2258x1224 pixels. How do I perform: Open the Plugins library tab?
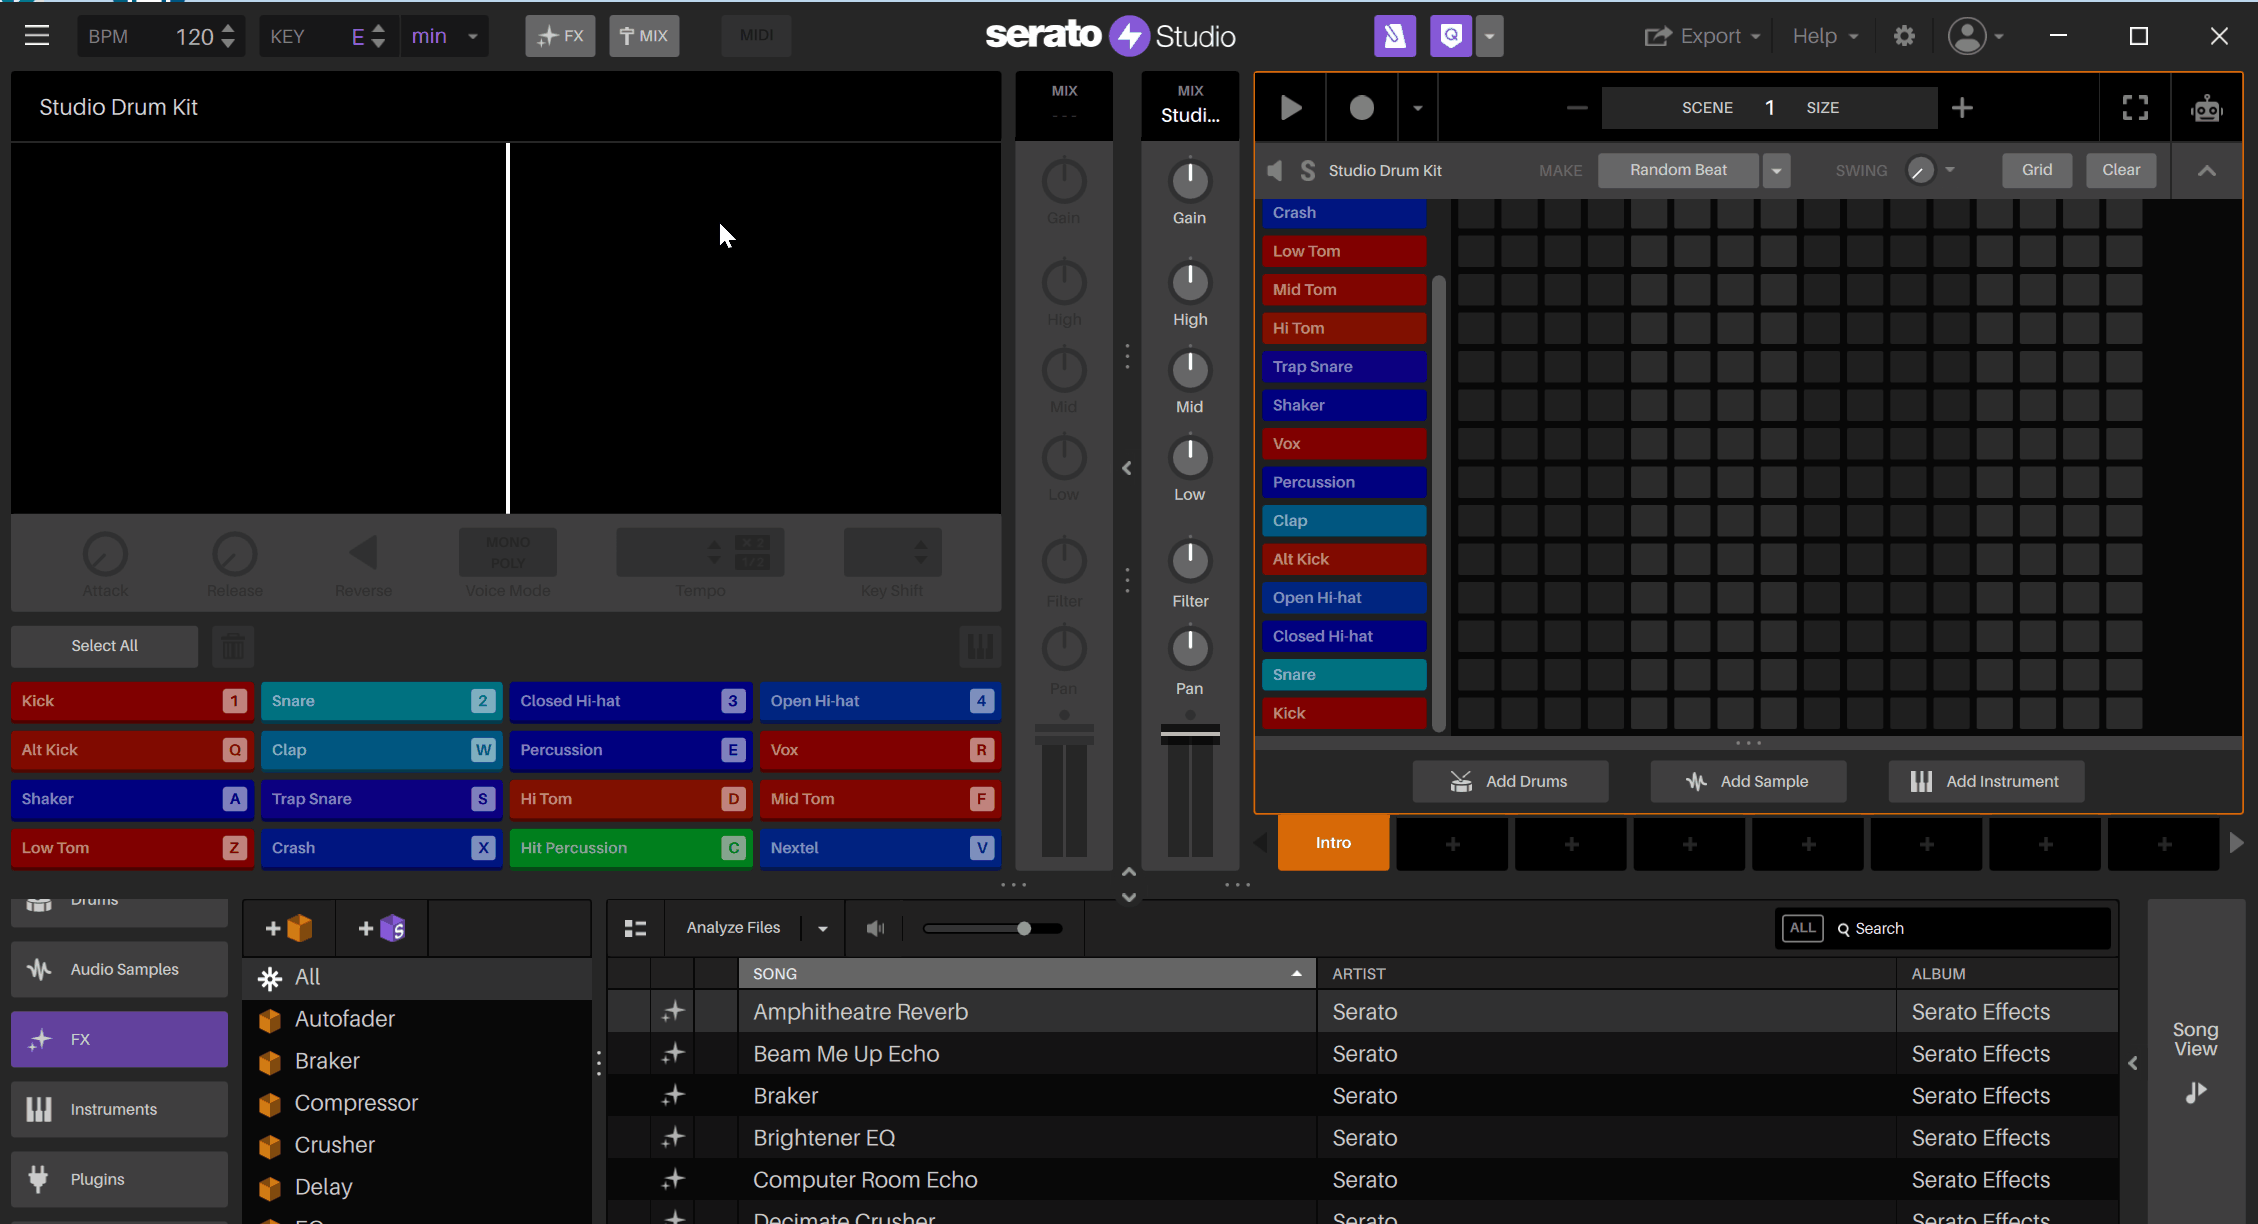click(x=119, y=1179)
